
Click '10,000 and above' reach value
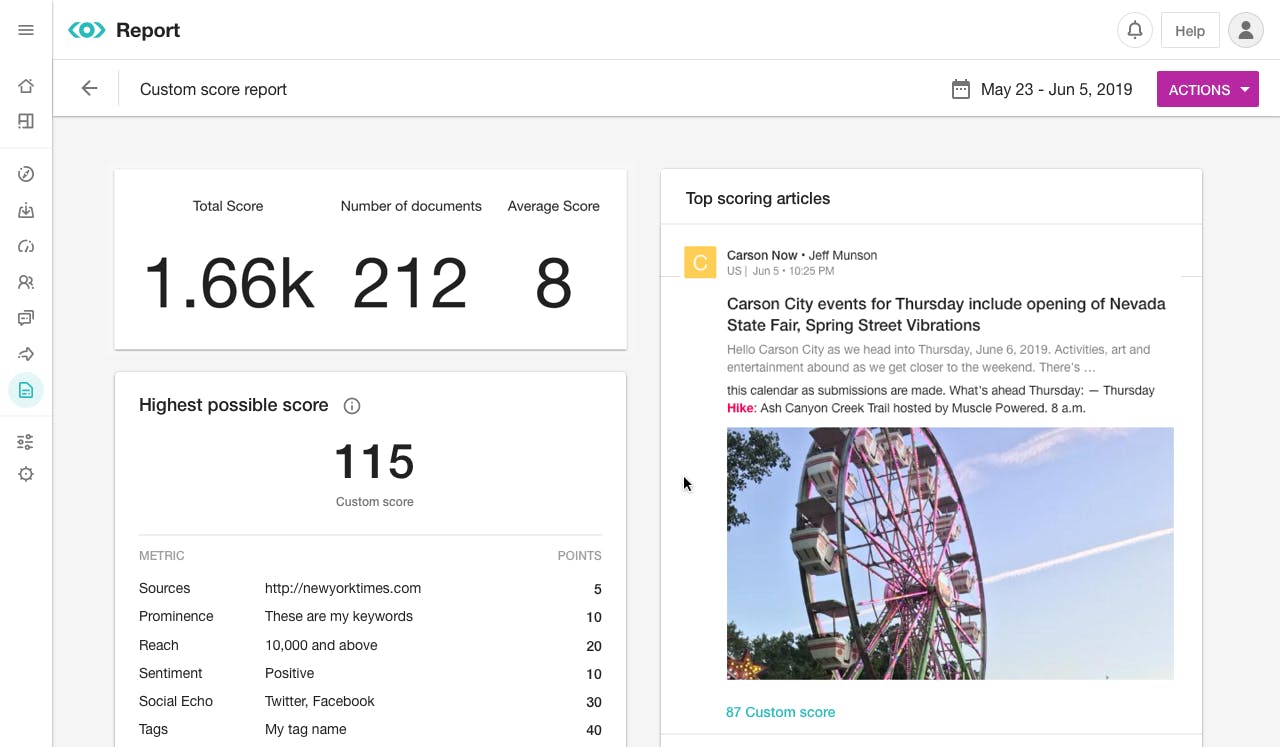[x=321, y=645]
